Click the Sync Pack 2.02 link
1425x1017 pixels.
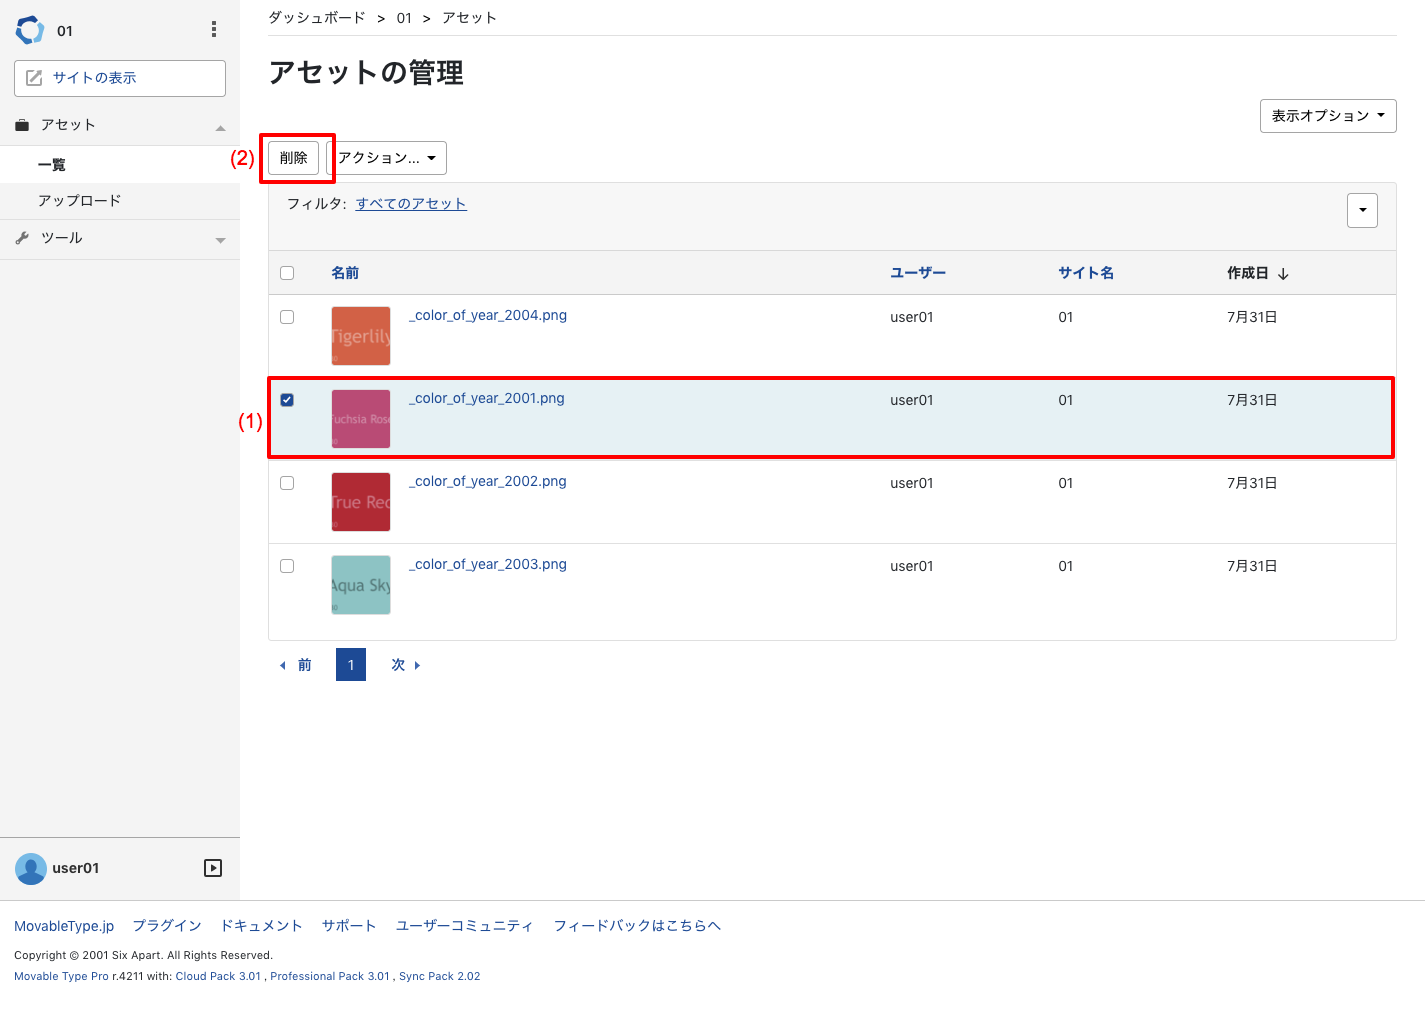coord(440,976)
